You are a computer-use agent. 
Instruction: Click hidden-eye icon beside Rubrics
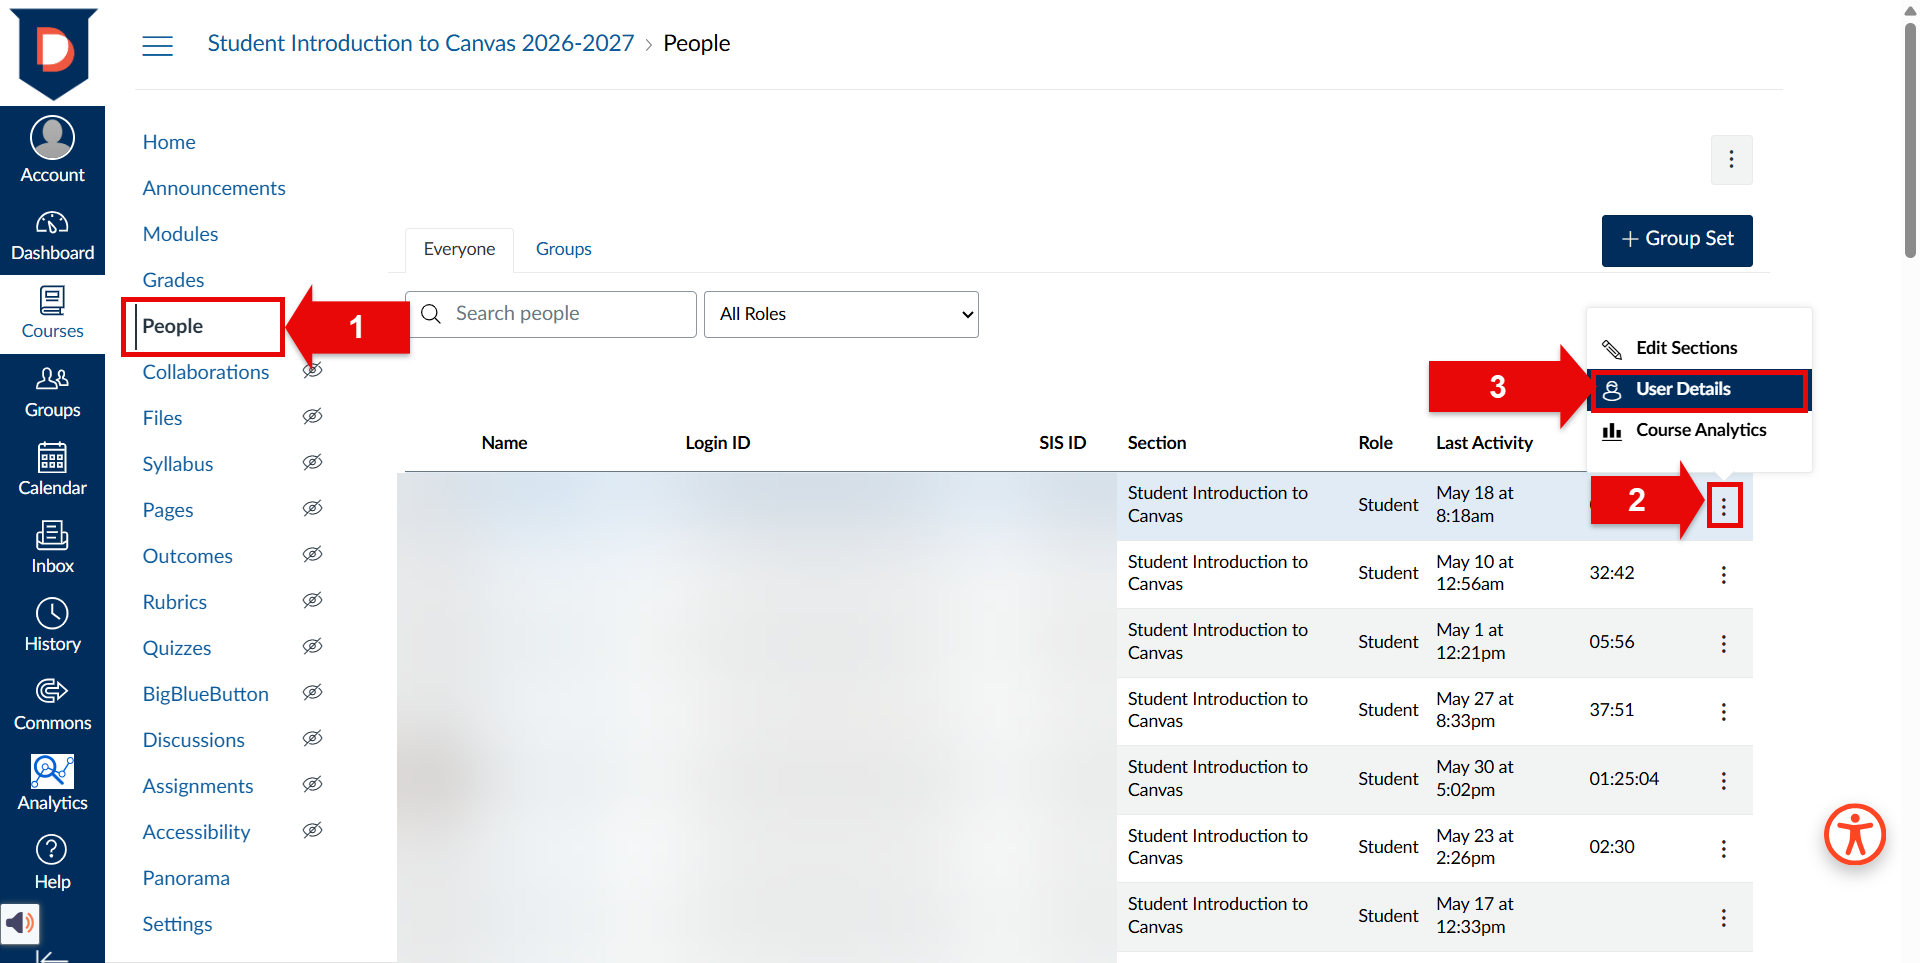tap(313, 600)
